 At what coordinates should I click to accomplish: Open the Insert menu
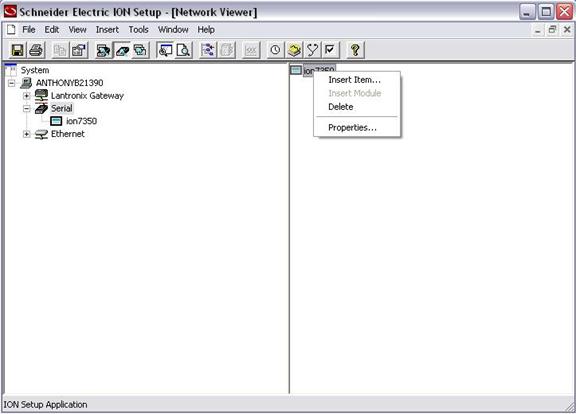[107, 30]
